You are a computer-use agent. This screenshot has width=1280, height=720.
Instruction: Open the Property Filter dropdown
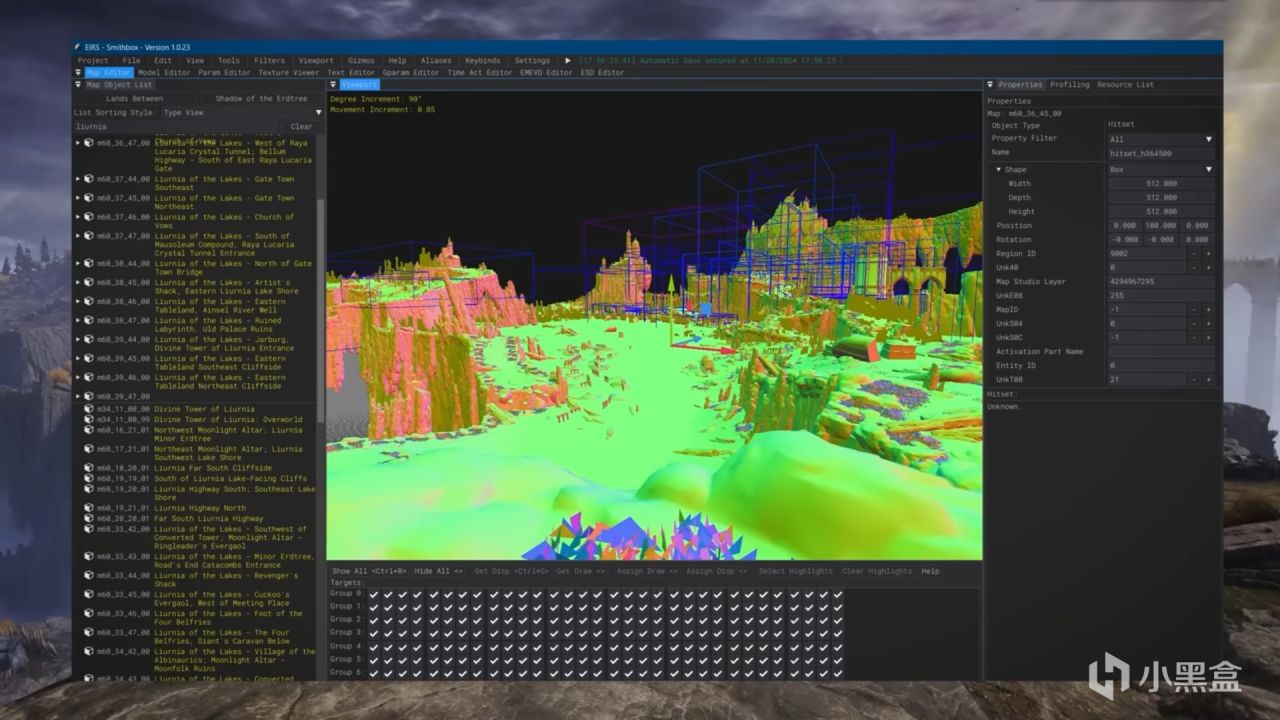pyautogui.click(x=1161, y=140)
